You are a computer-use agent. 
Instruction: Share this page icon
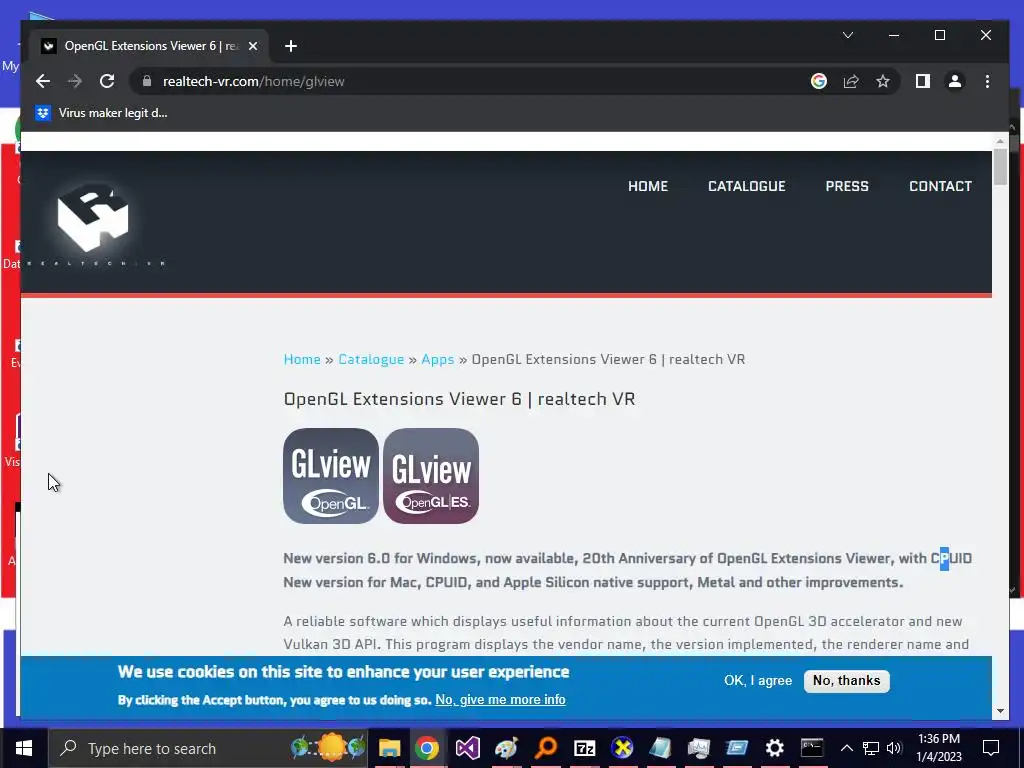pos(851,81)
